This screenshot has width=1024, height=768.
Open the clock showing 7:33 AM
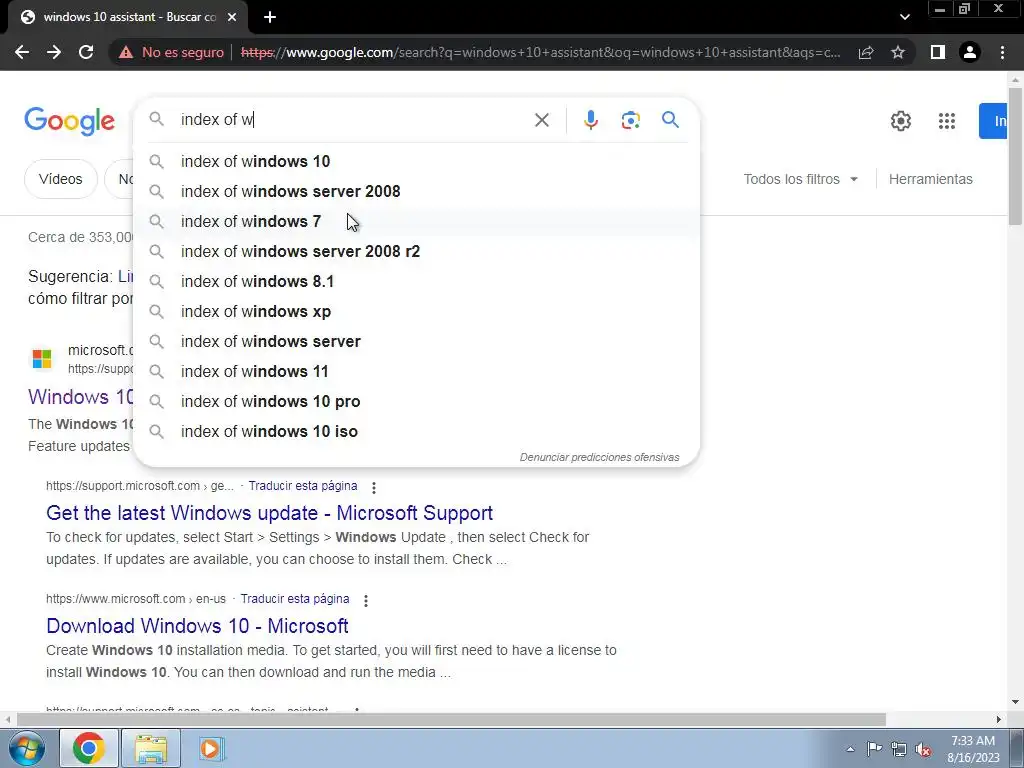[x=973, y=749]
